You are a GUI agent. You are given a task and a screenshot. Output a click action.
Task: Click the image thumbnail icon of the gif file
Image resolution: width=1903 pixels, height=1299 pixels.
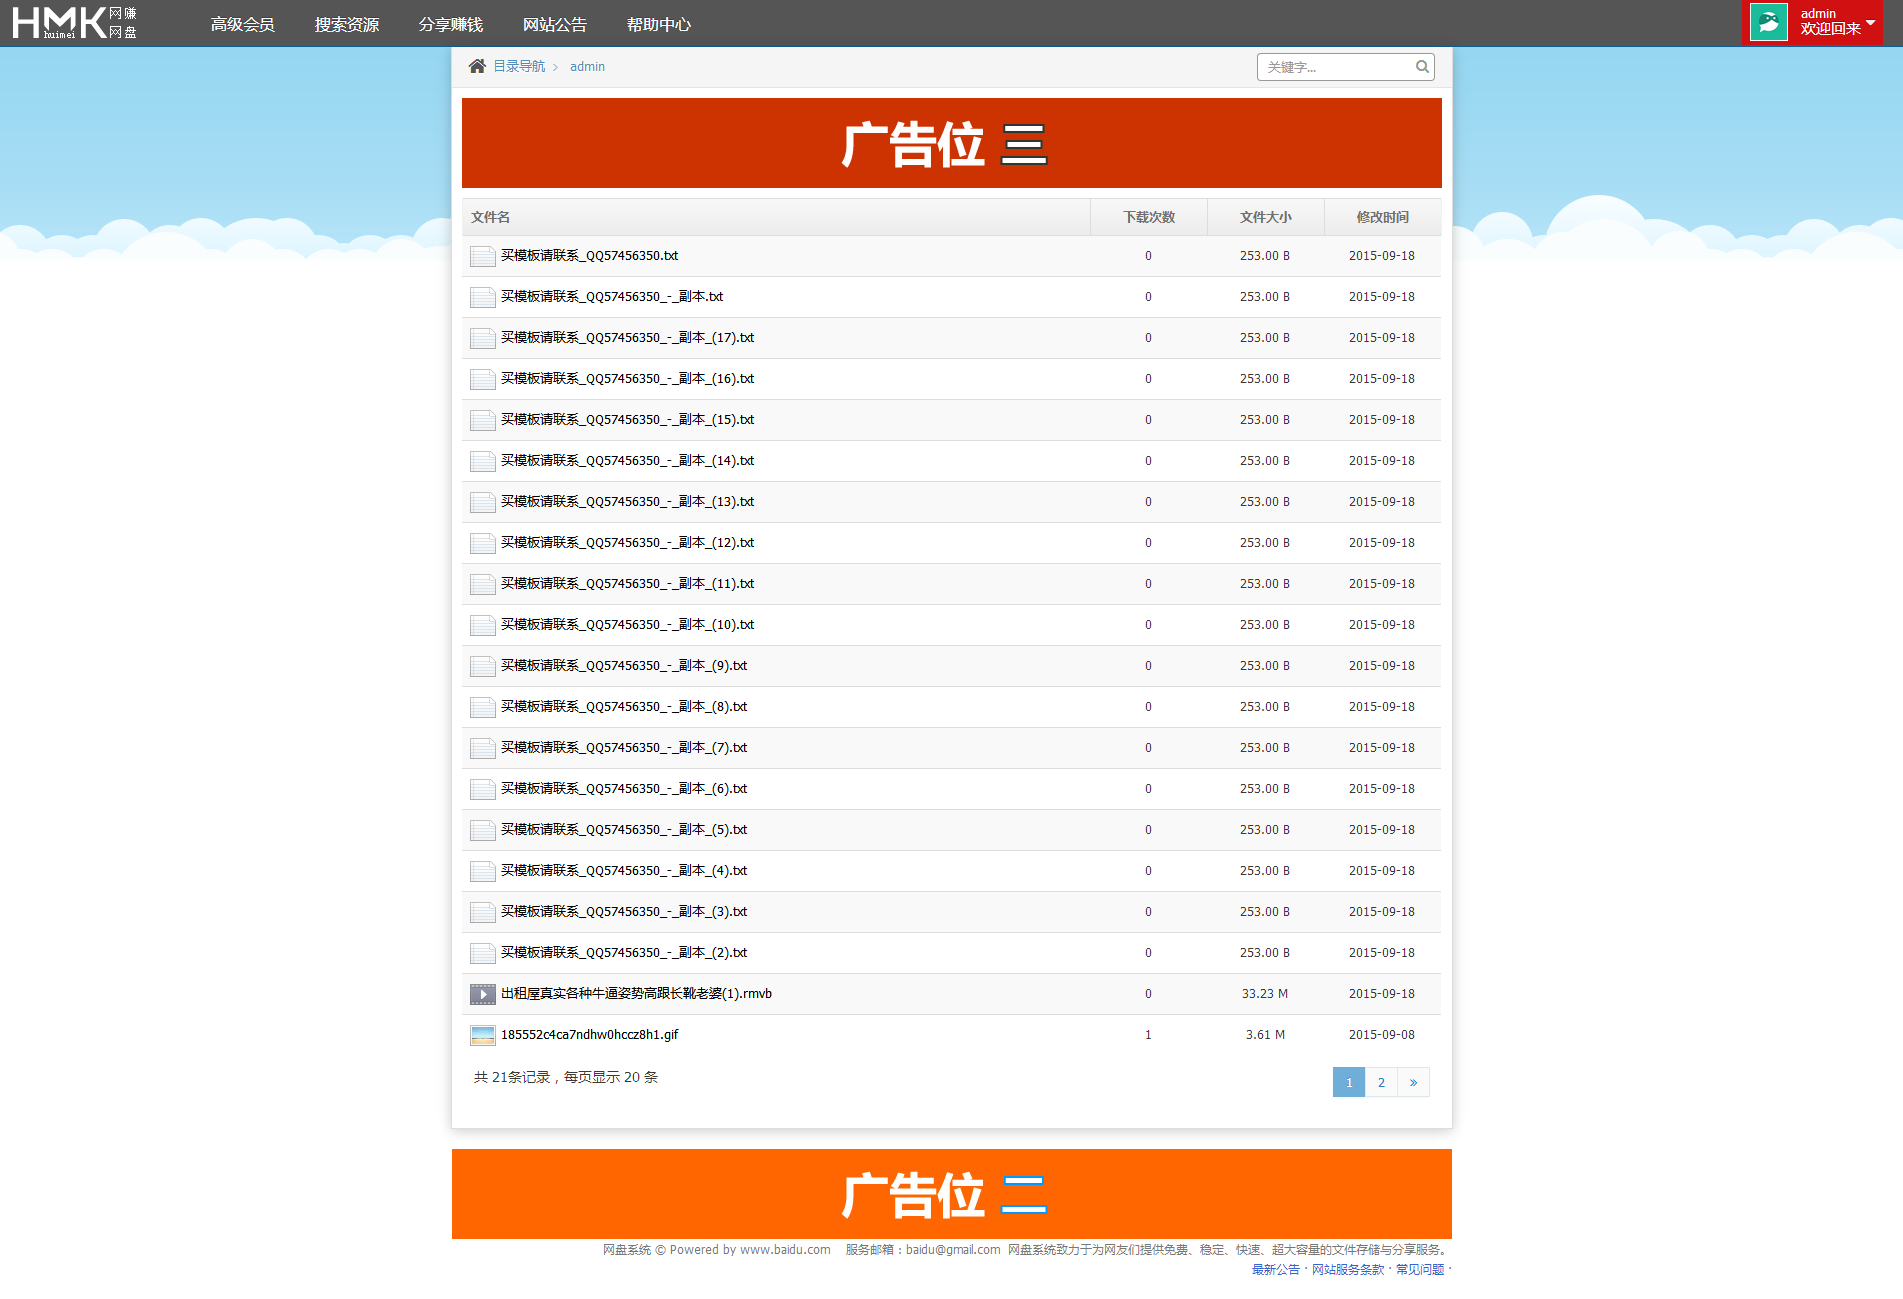(x=482, y=1034)
